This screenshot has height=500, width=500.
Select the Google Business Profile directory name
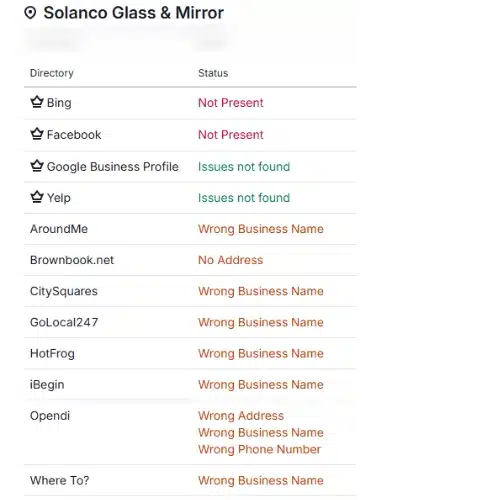(113, 167)
